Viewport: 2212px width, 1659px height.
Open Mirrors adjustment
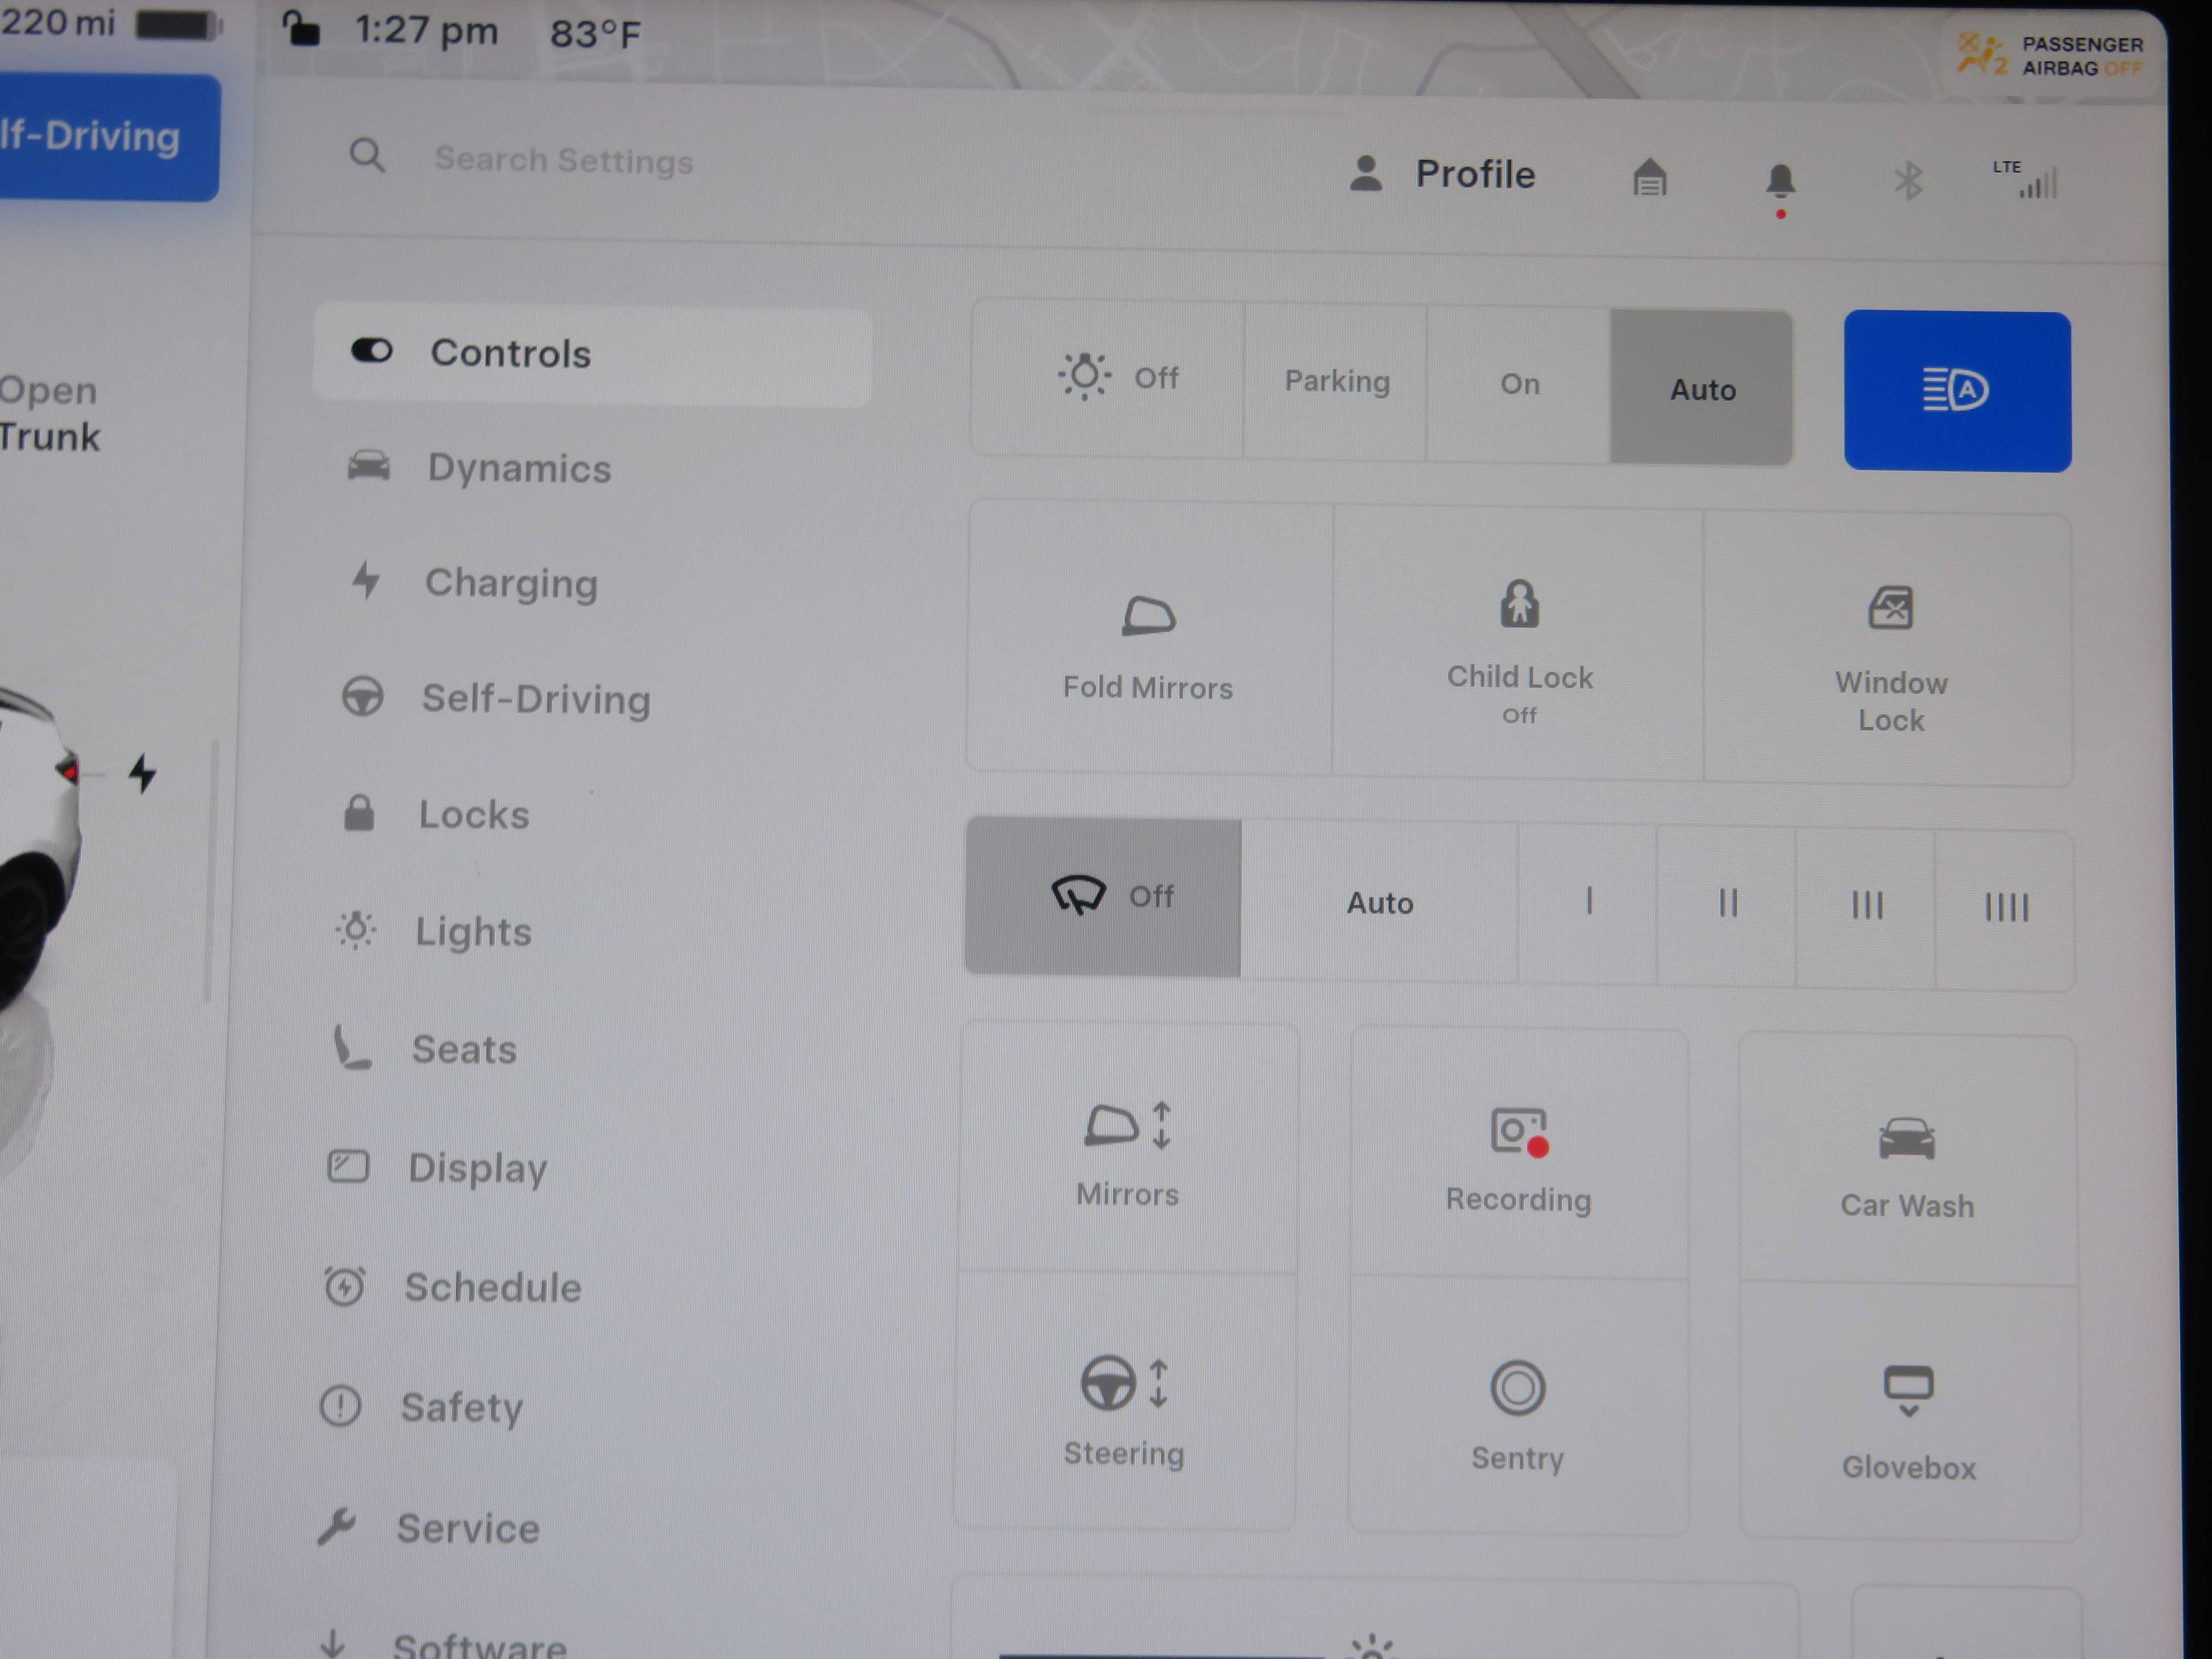[x=1128, y=1148]
